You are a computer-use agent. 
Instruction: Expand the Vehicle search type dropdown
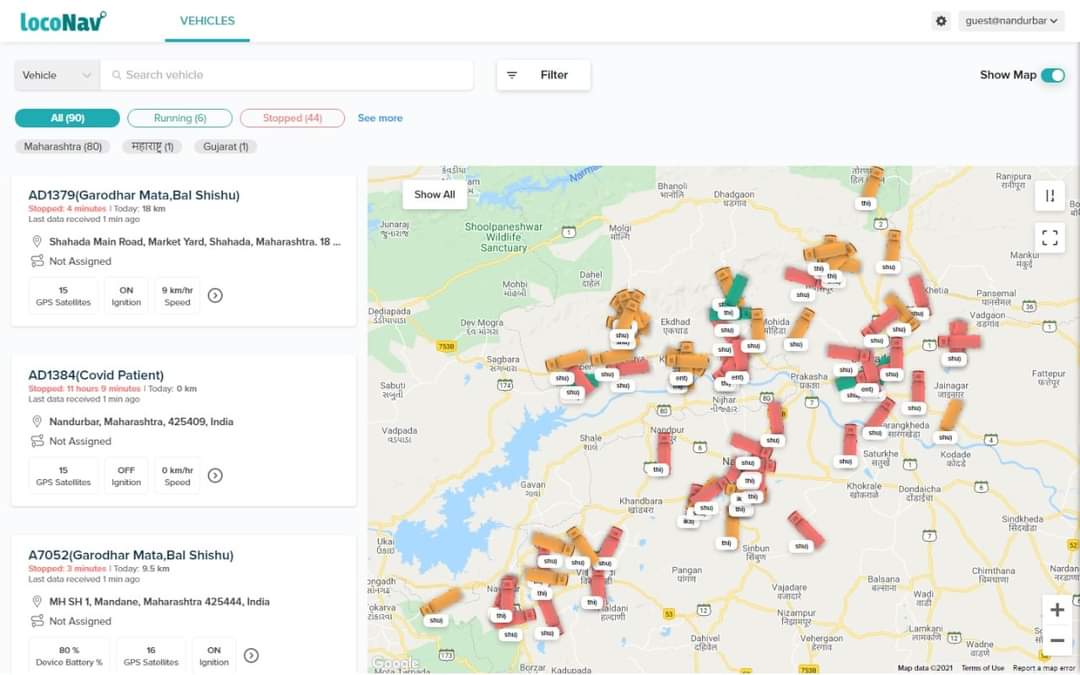pyautogui.click(x=57, y=75)
